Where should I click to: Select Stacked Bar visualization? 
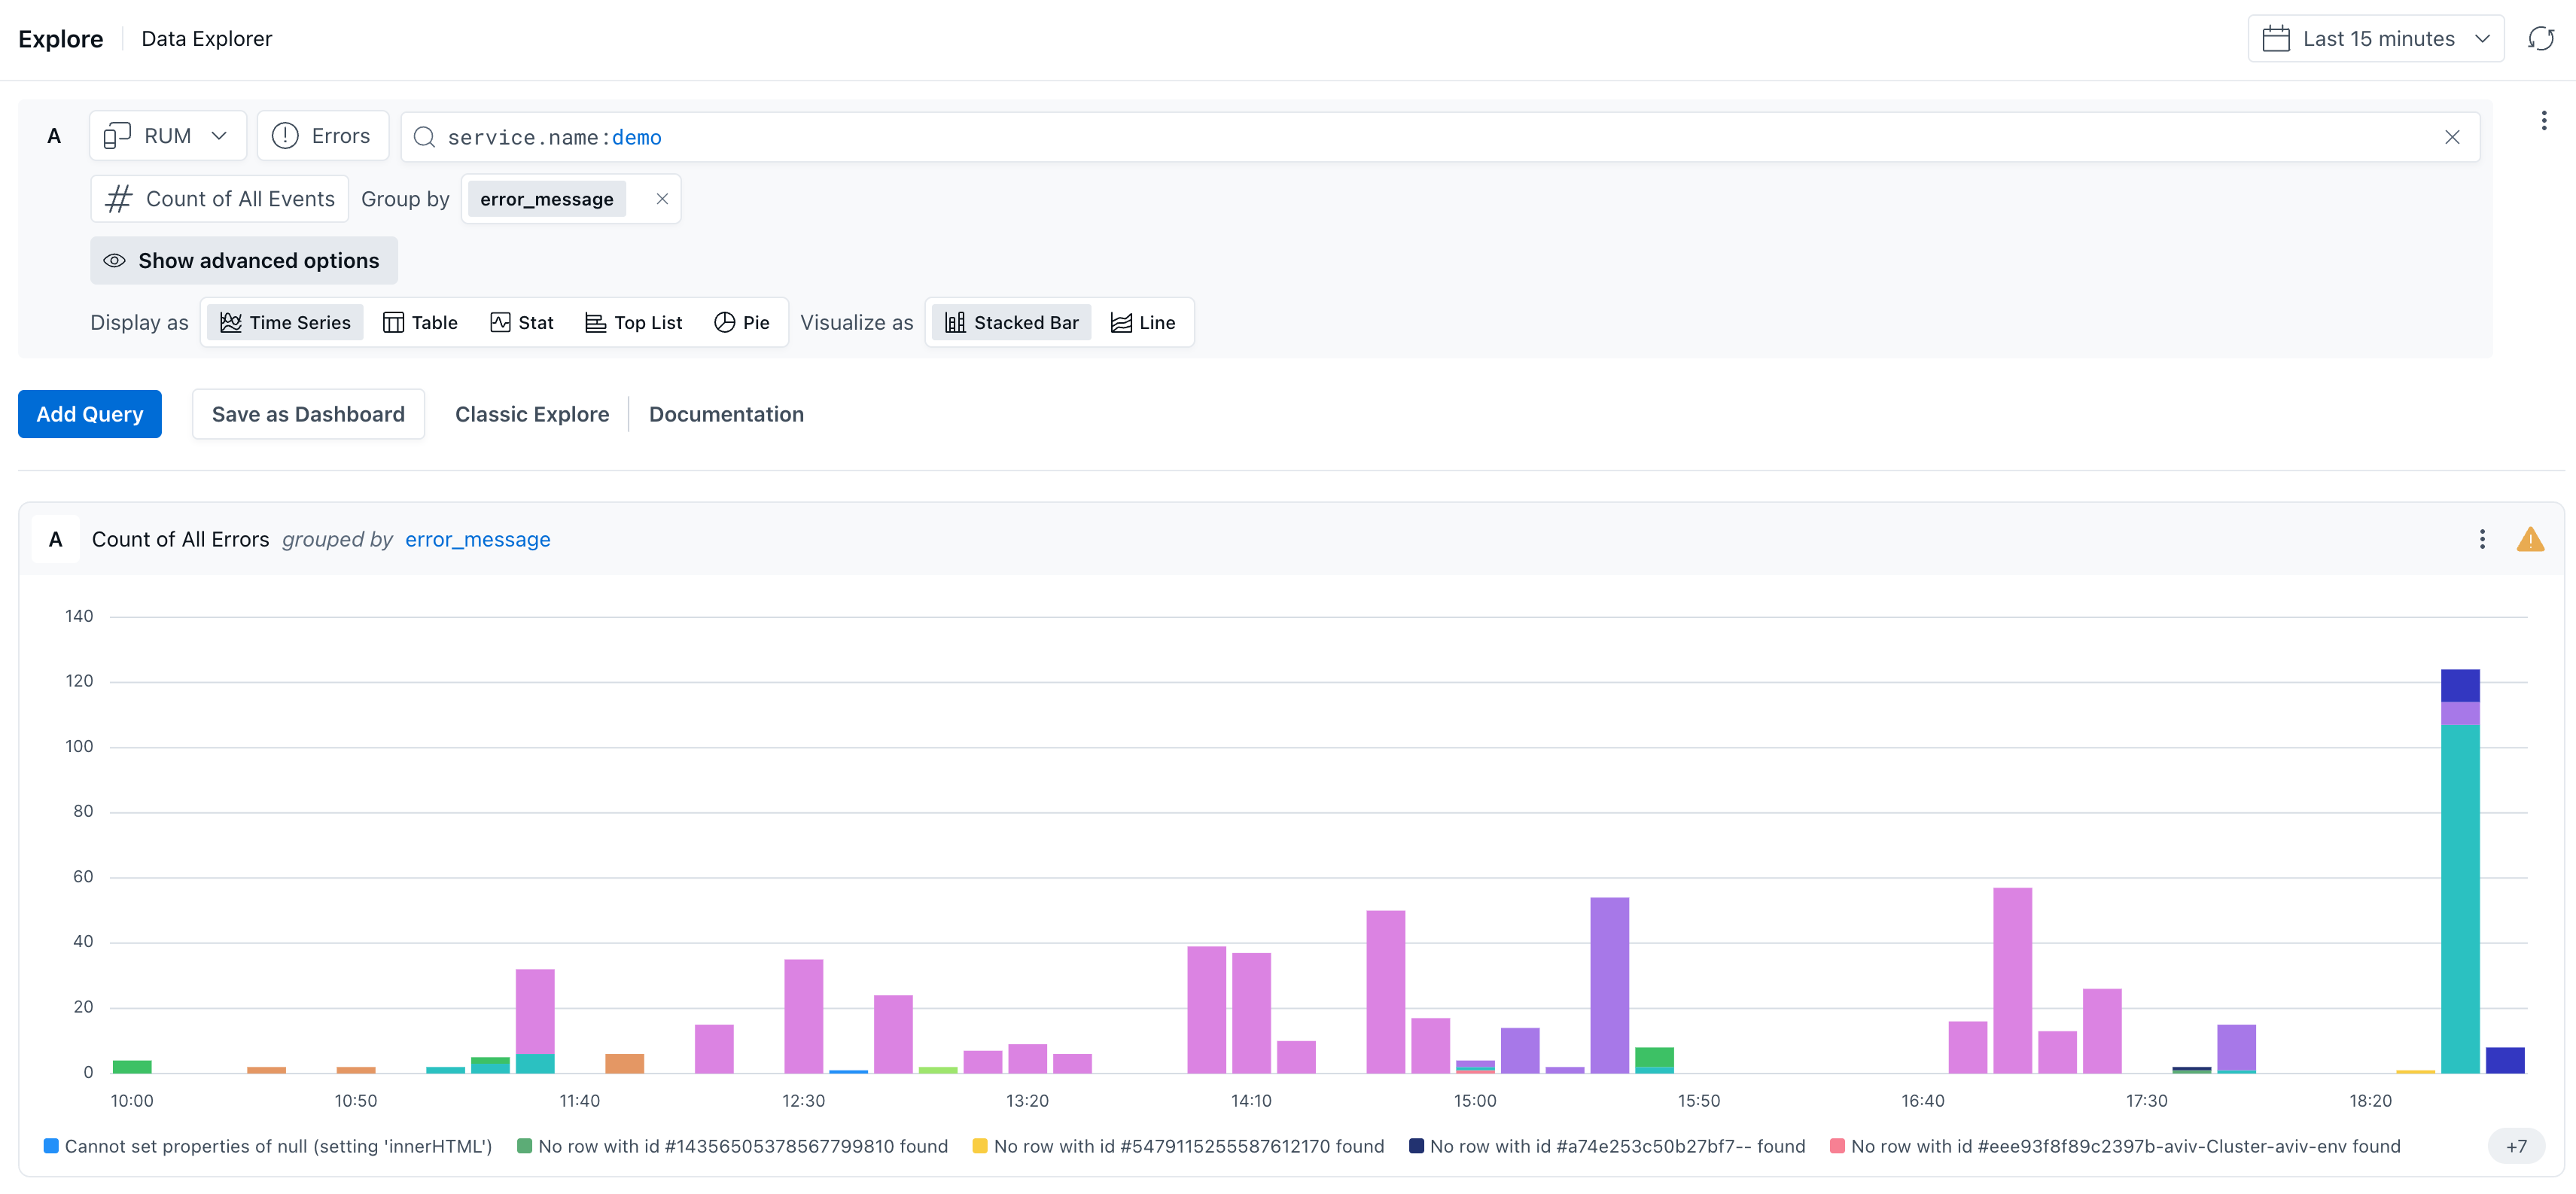[1011, 323]
